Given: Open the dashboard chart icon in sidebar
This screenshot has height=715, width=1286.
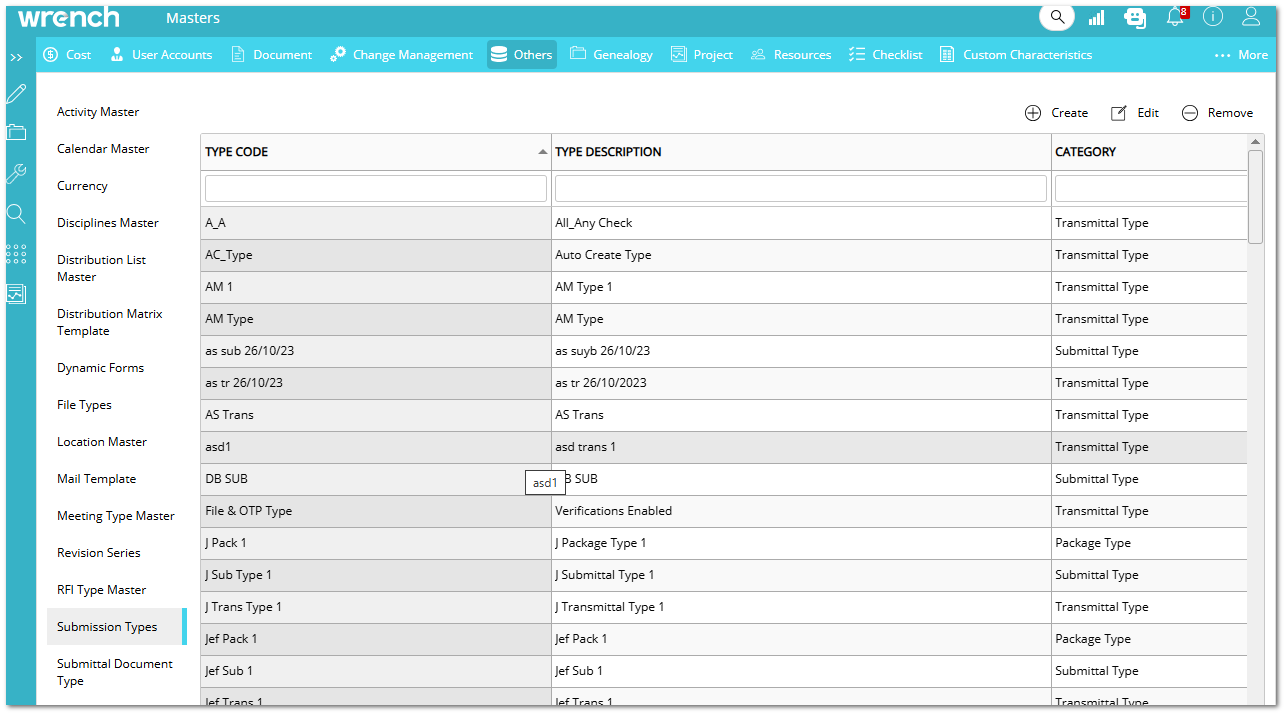Looking at the screenshot, I should (x=16, y=294).
